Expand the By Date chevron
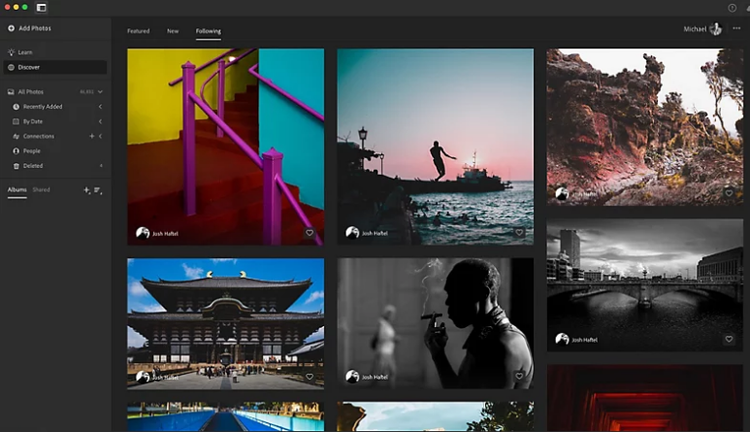This screenshot has height=432, width=750. (x=100, y=121)
